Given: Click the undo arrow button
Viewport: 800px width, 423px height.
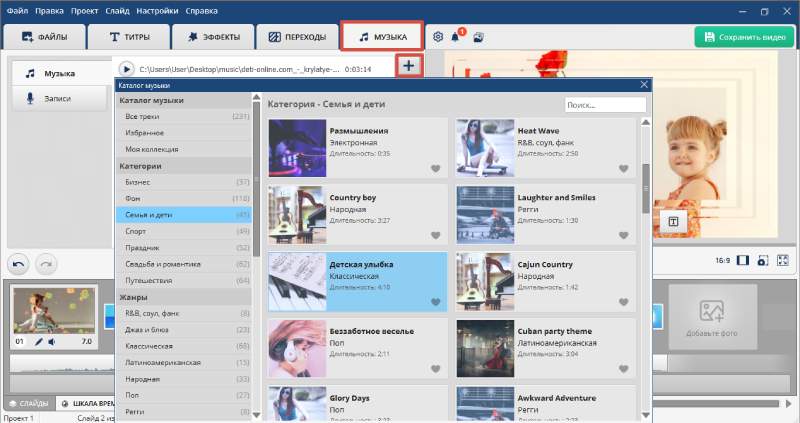Looking at the screenshot, I should coord(18,264).
